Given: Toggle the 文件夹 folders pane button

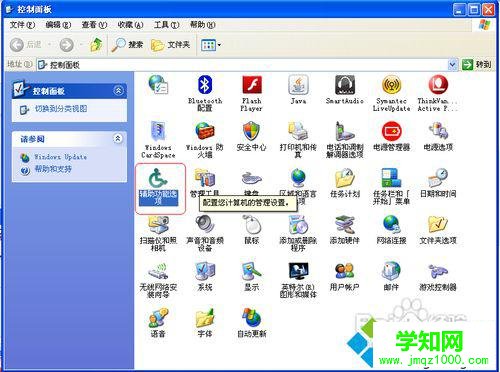Looking at the screenshot, I should click(x=170, y=45).
